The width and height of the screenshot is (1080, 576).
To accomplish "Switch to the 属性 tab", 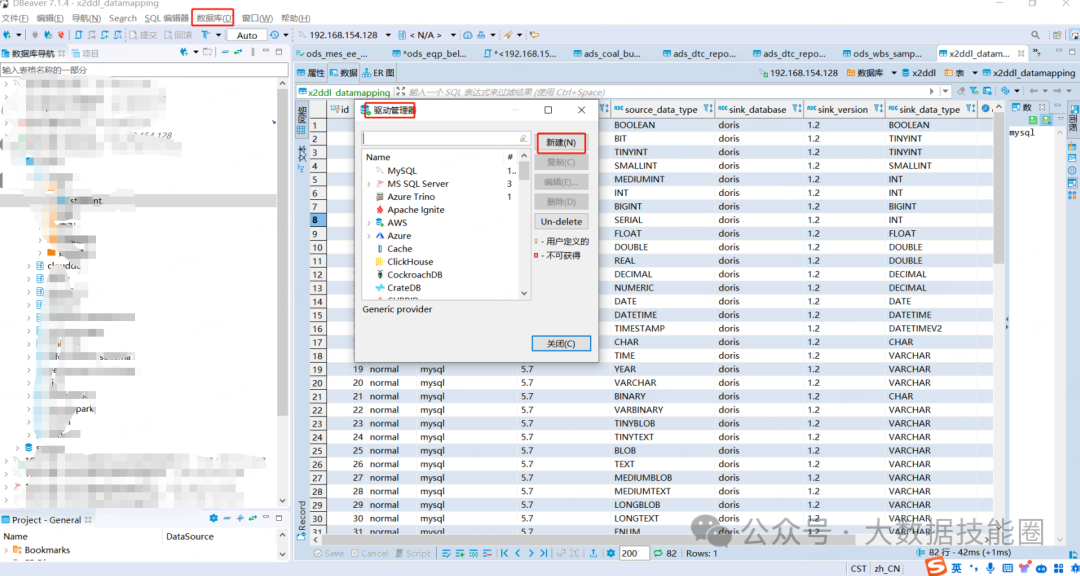I will tap(311, 73).
